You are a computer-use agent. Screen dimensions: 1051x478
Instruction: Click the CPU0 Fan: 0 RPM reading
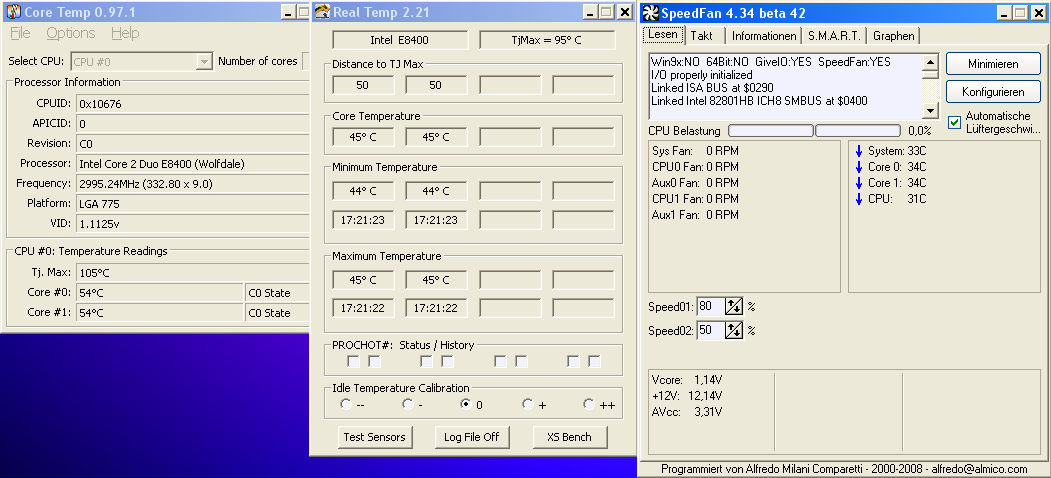click(695, 167)
